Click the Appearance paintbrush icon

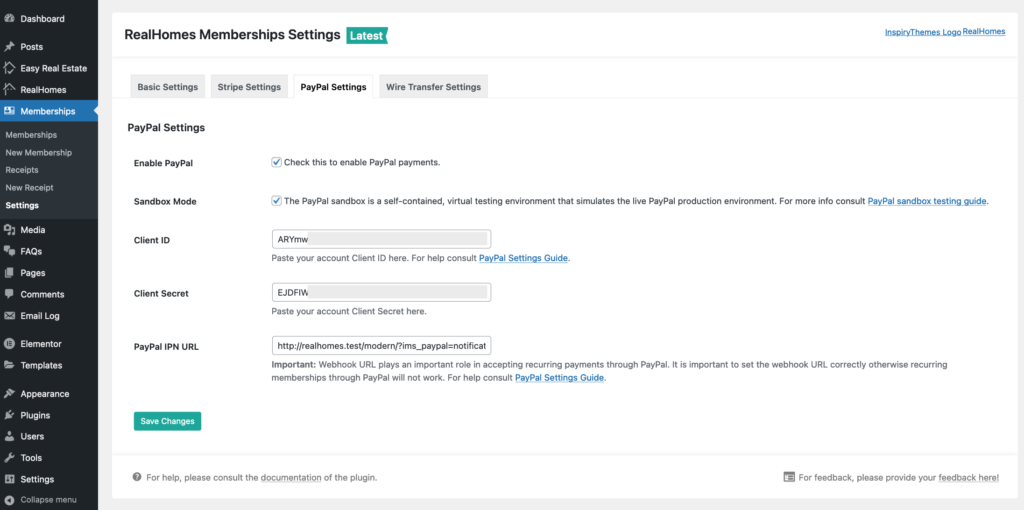9,394
